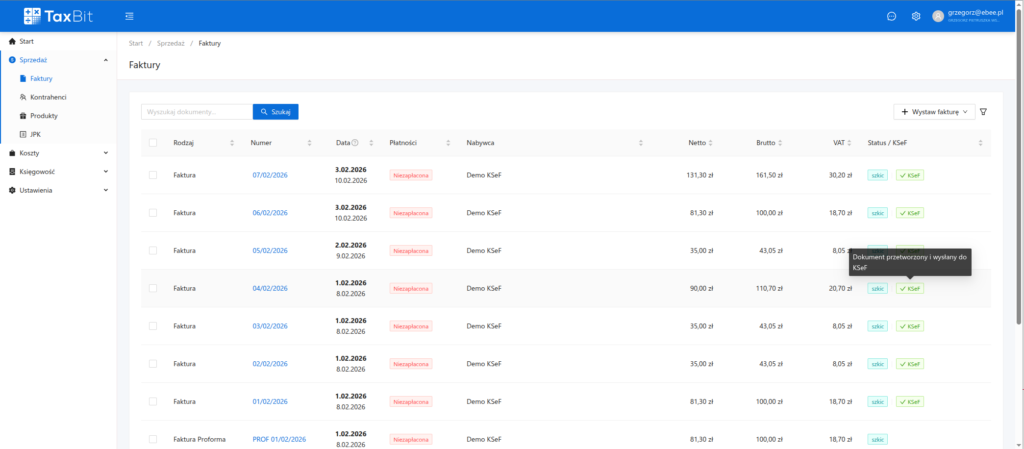Focus the Wyszukaj dokumenty search field
The width and height of the screenshot is (1024, 449).
196,112
